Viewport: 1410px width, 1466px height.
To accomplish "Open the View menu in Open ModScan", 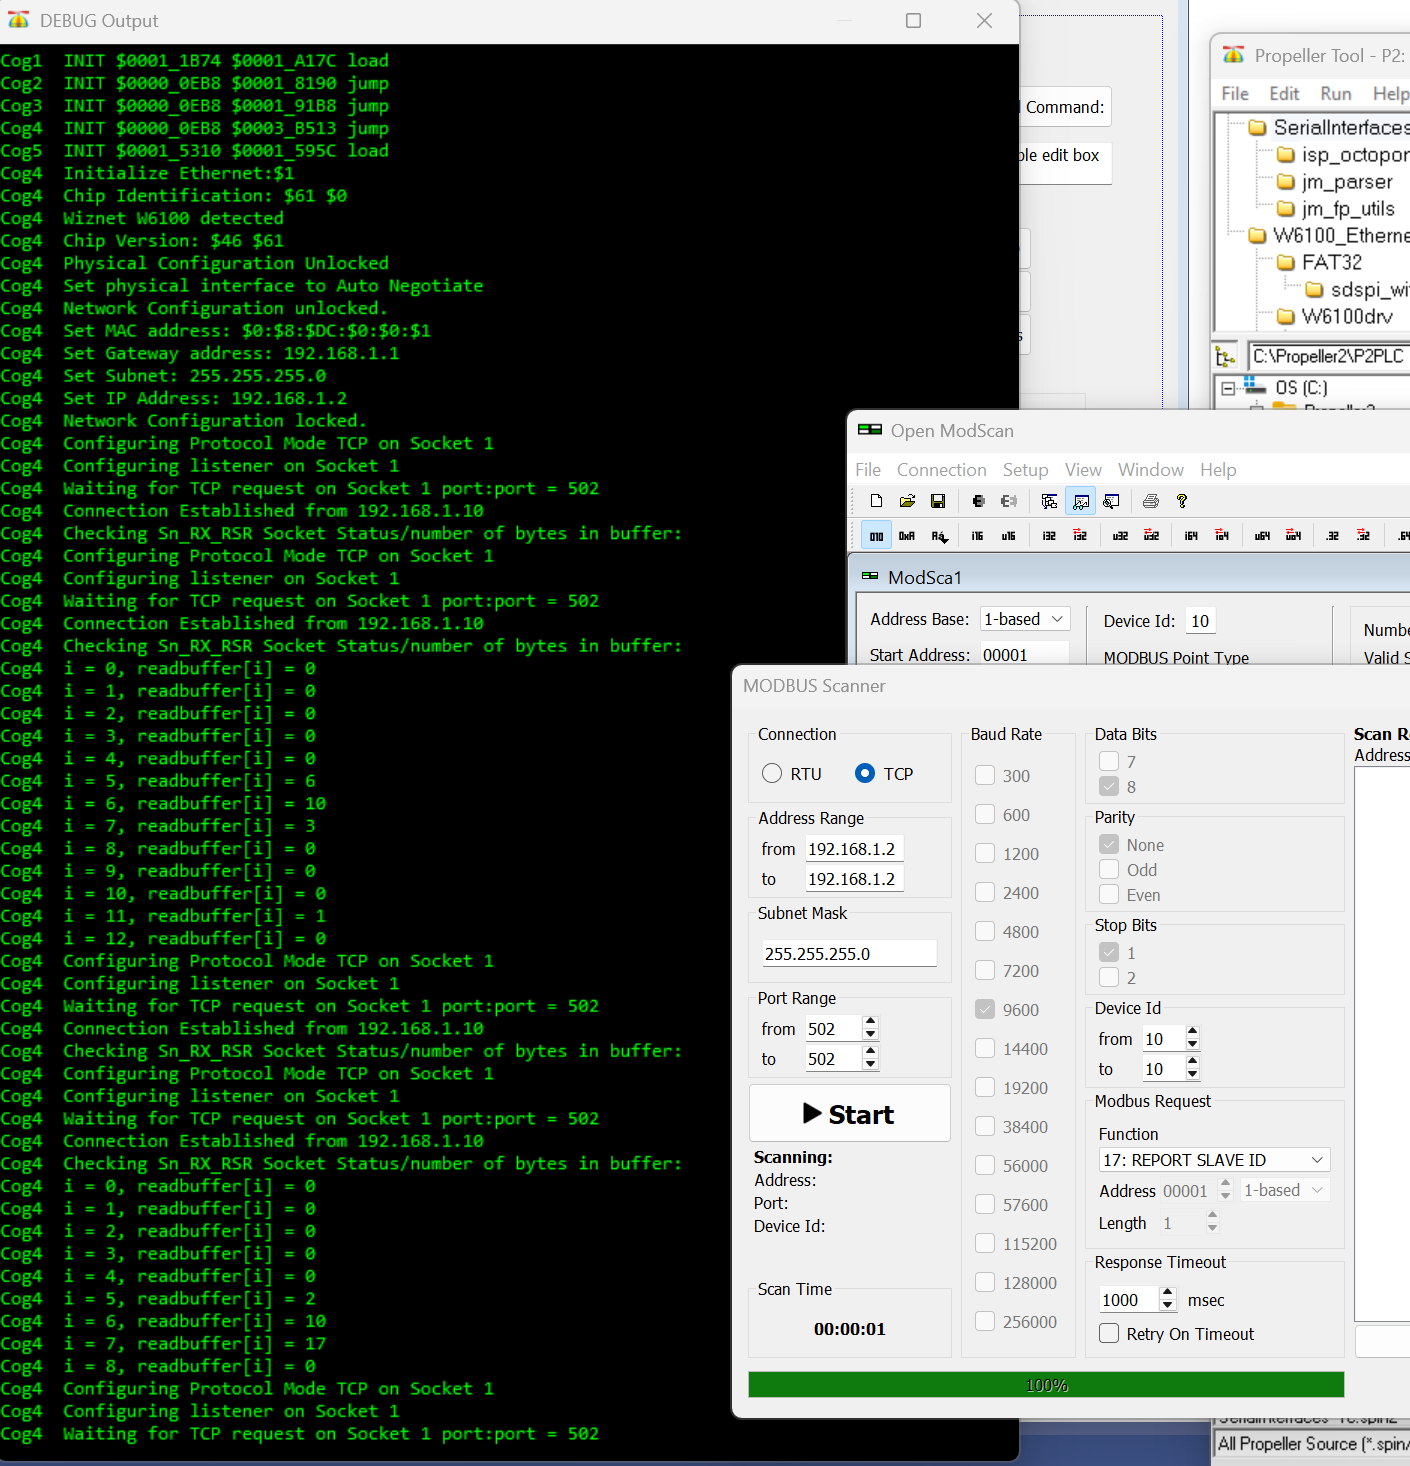I will [x=1083, y=469].
